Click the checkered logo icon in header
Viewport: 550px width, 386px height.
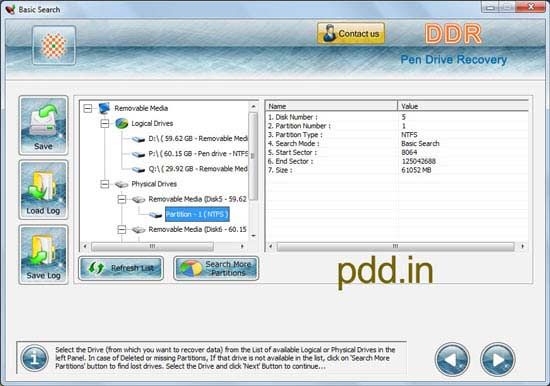54,46
